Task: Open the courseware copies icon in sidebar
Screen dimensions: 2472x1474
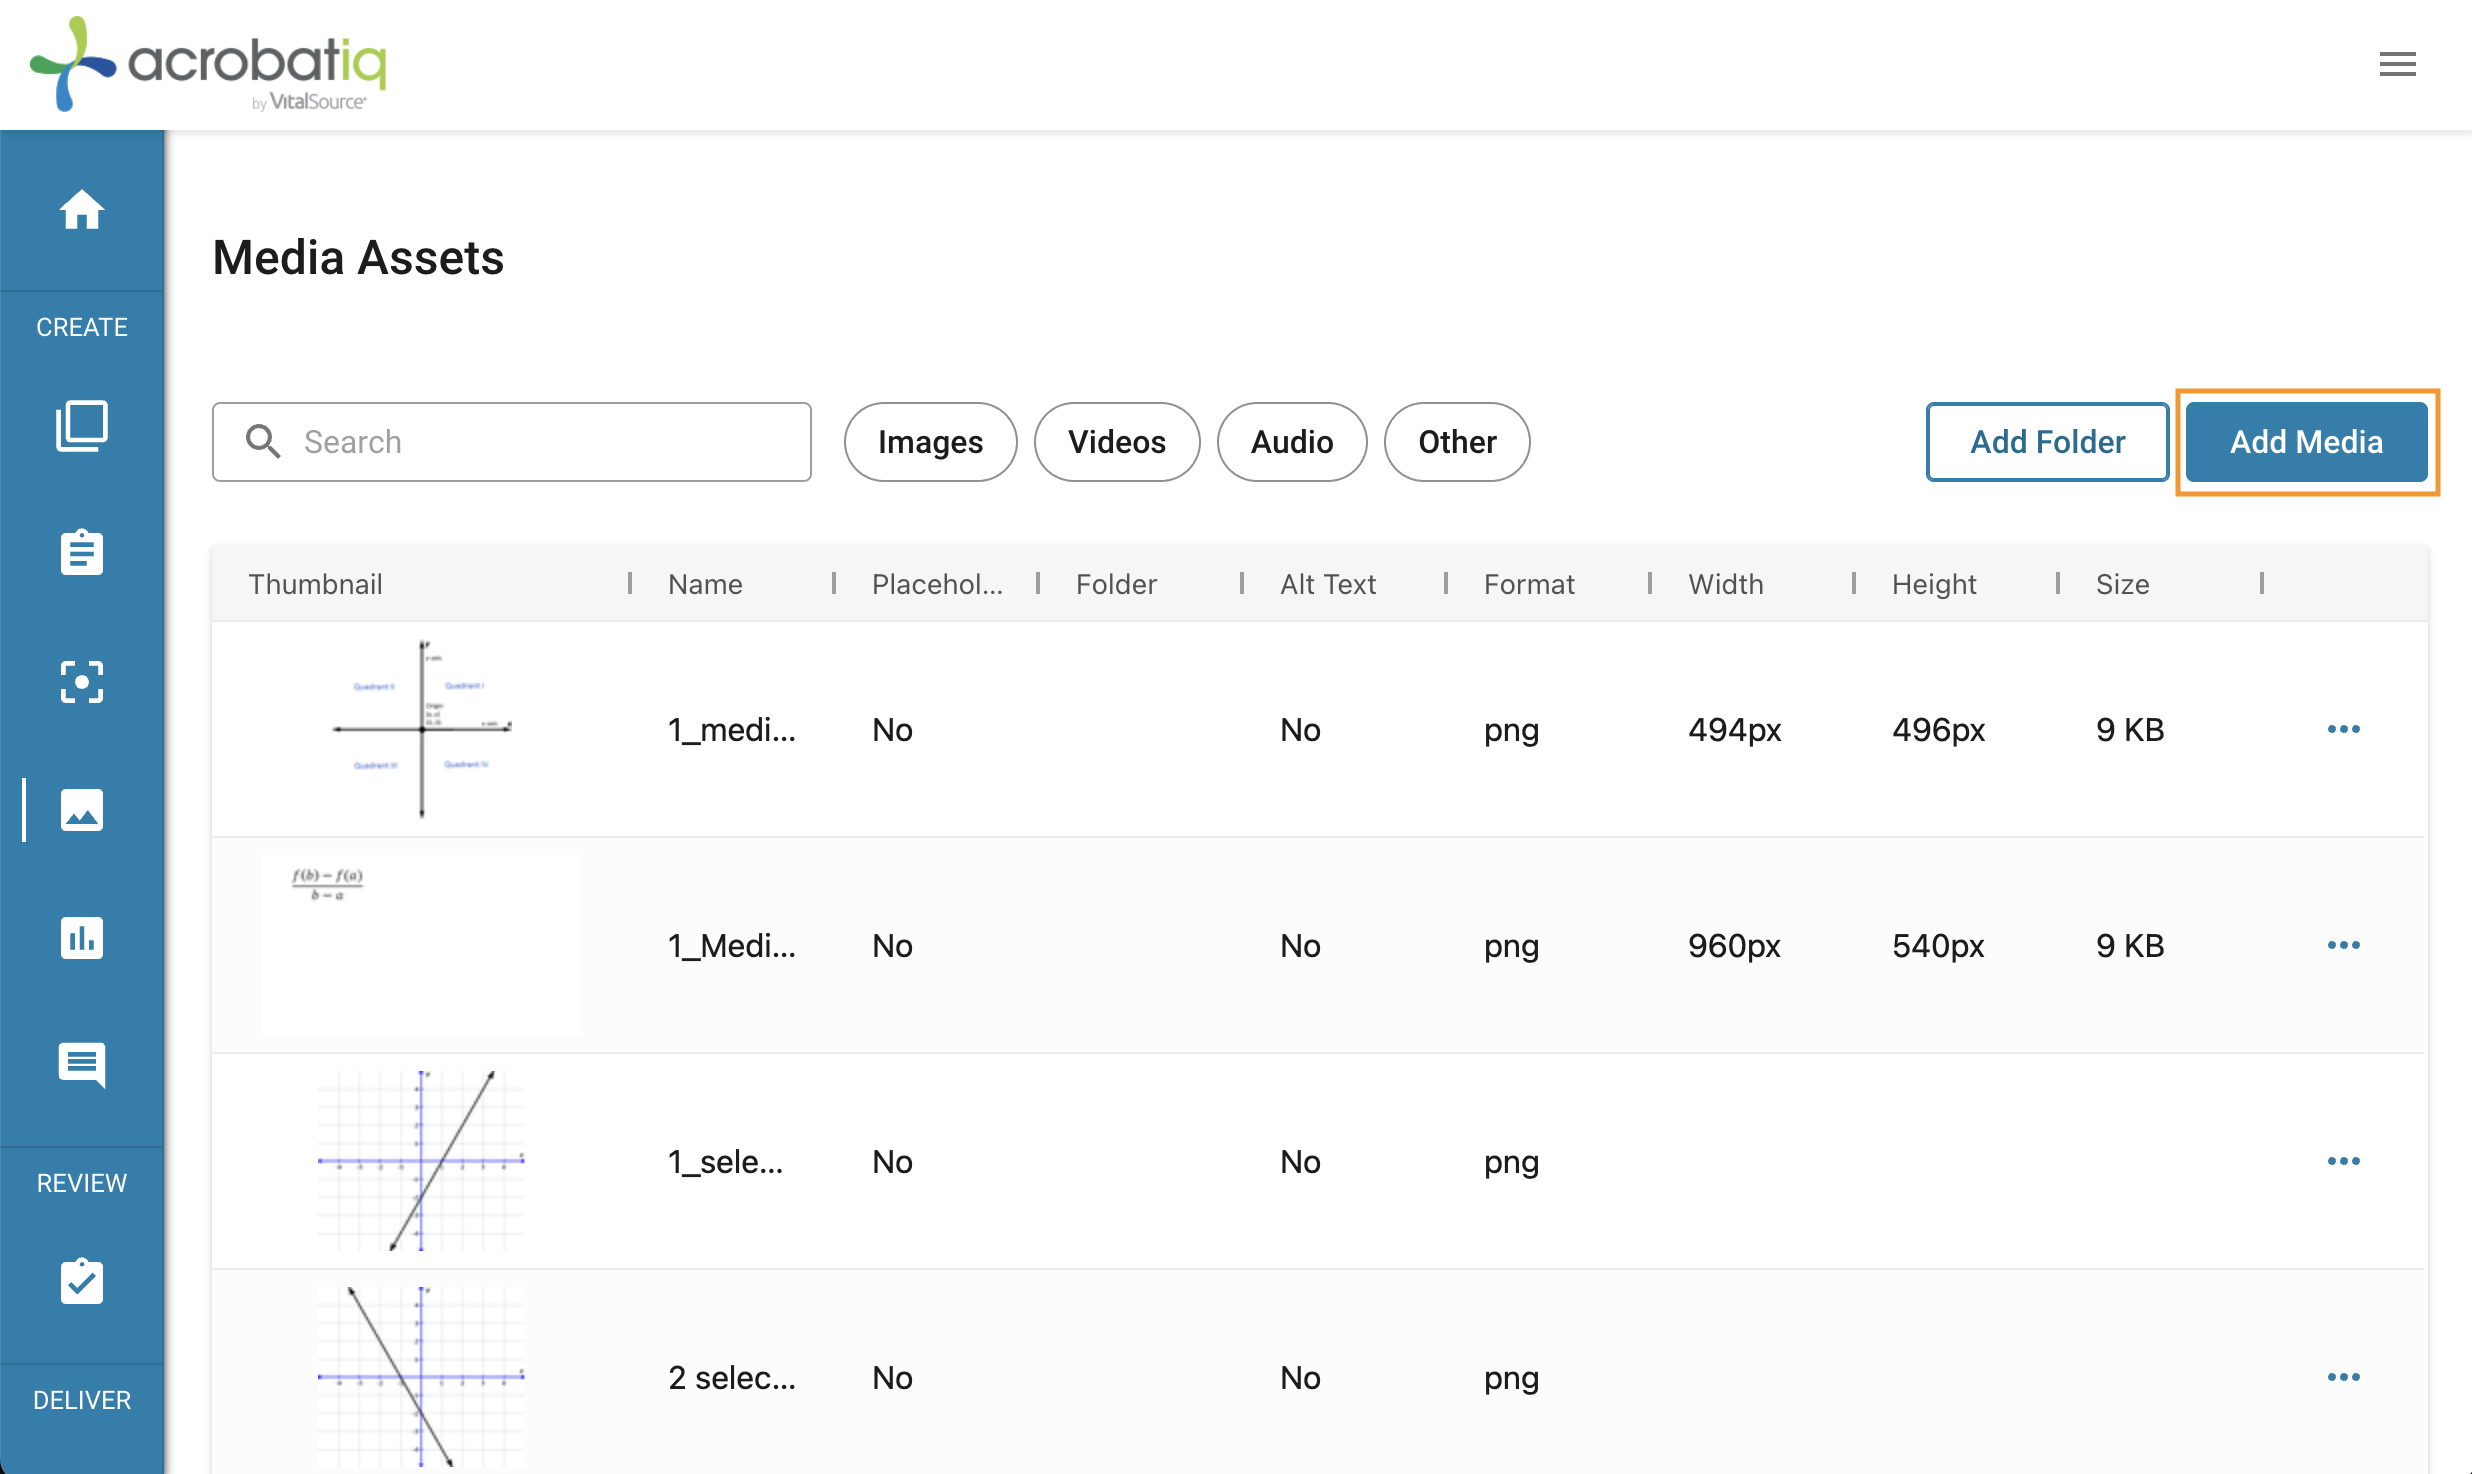Action: click(x=82, y=426)
